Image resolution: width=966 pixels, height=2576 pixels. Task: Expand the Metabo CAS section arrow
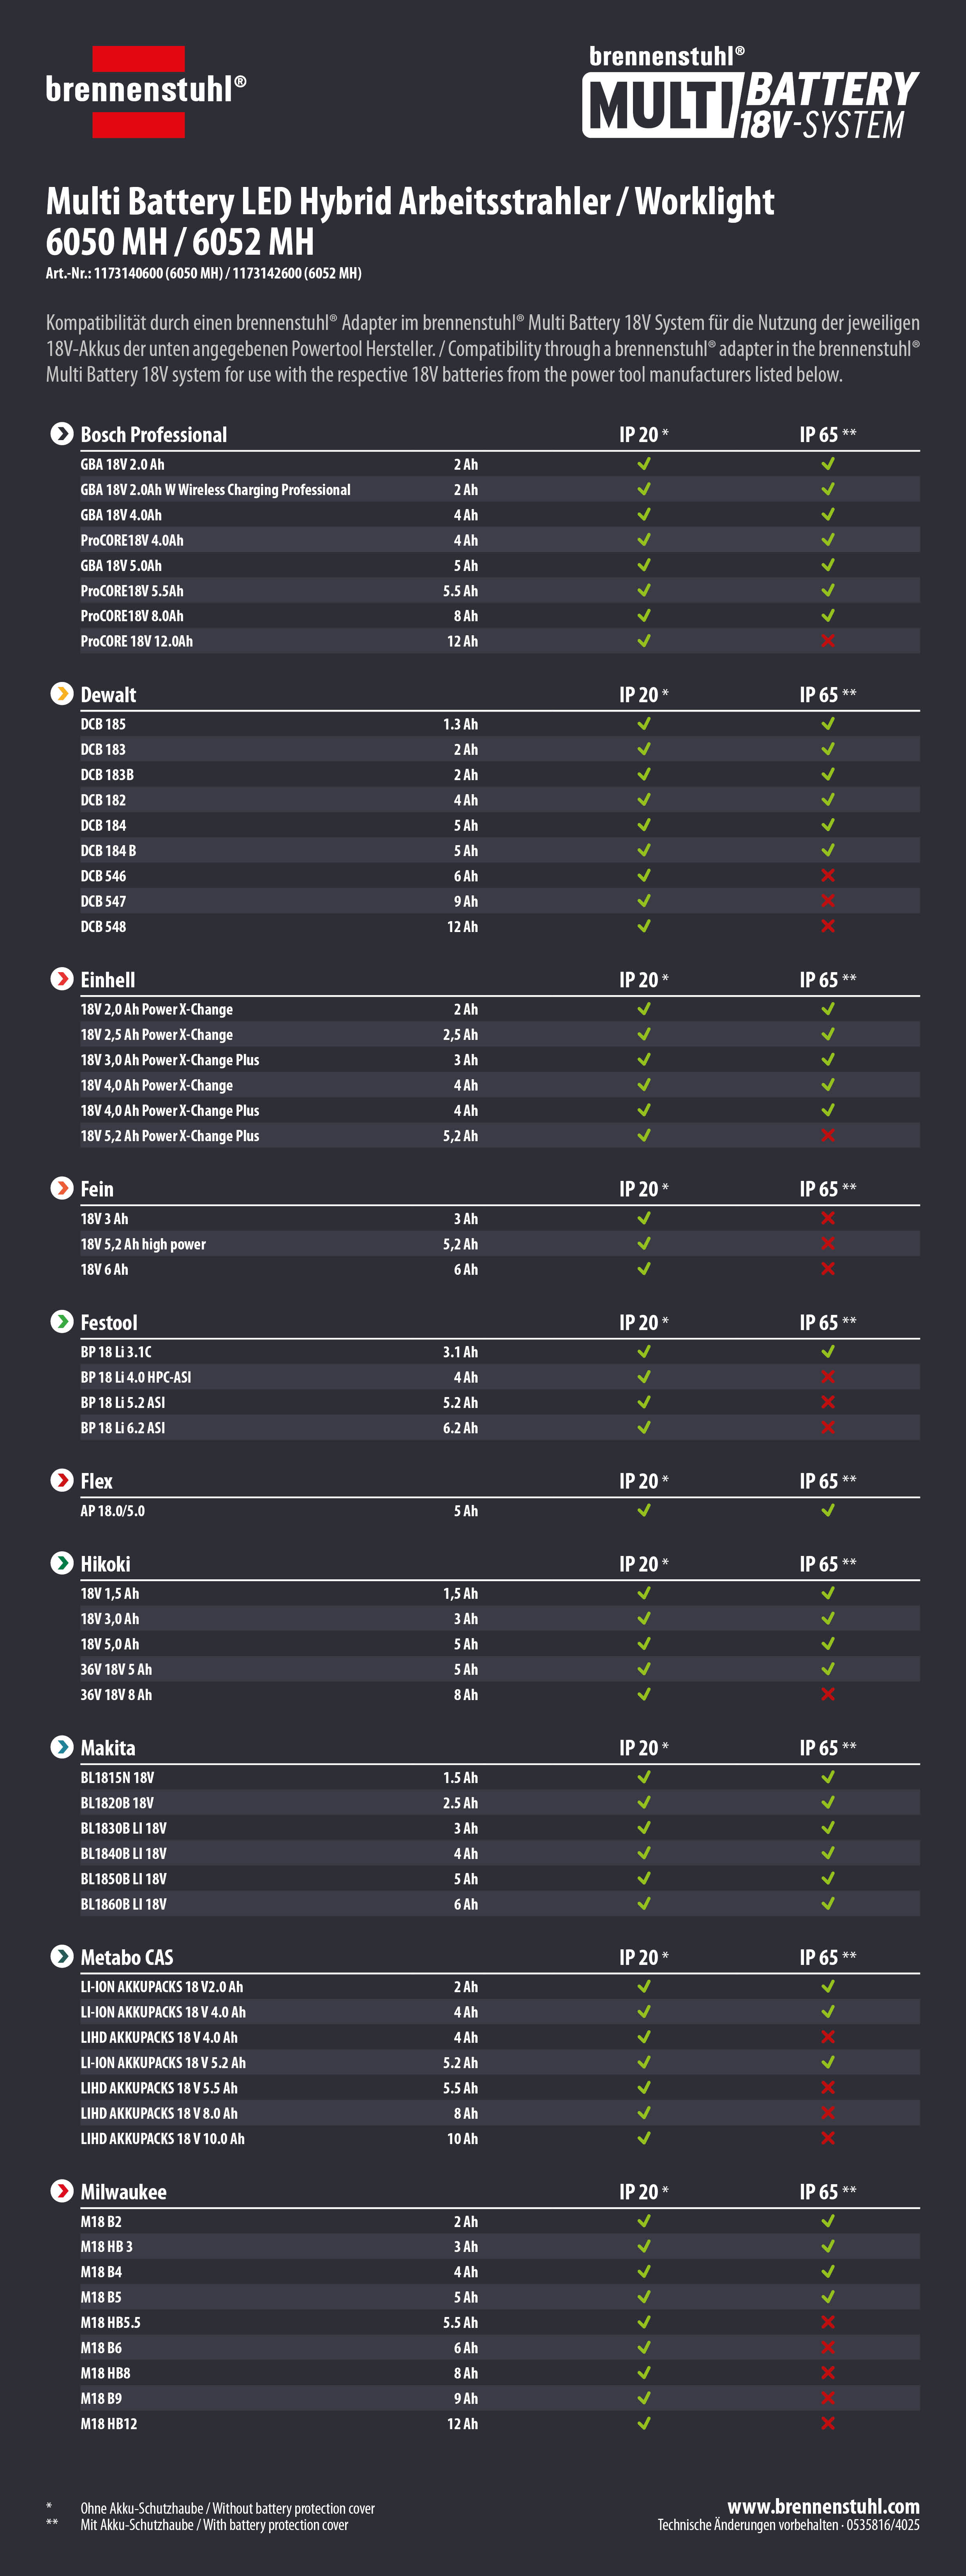(62, 1956)
